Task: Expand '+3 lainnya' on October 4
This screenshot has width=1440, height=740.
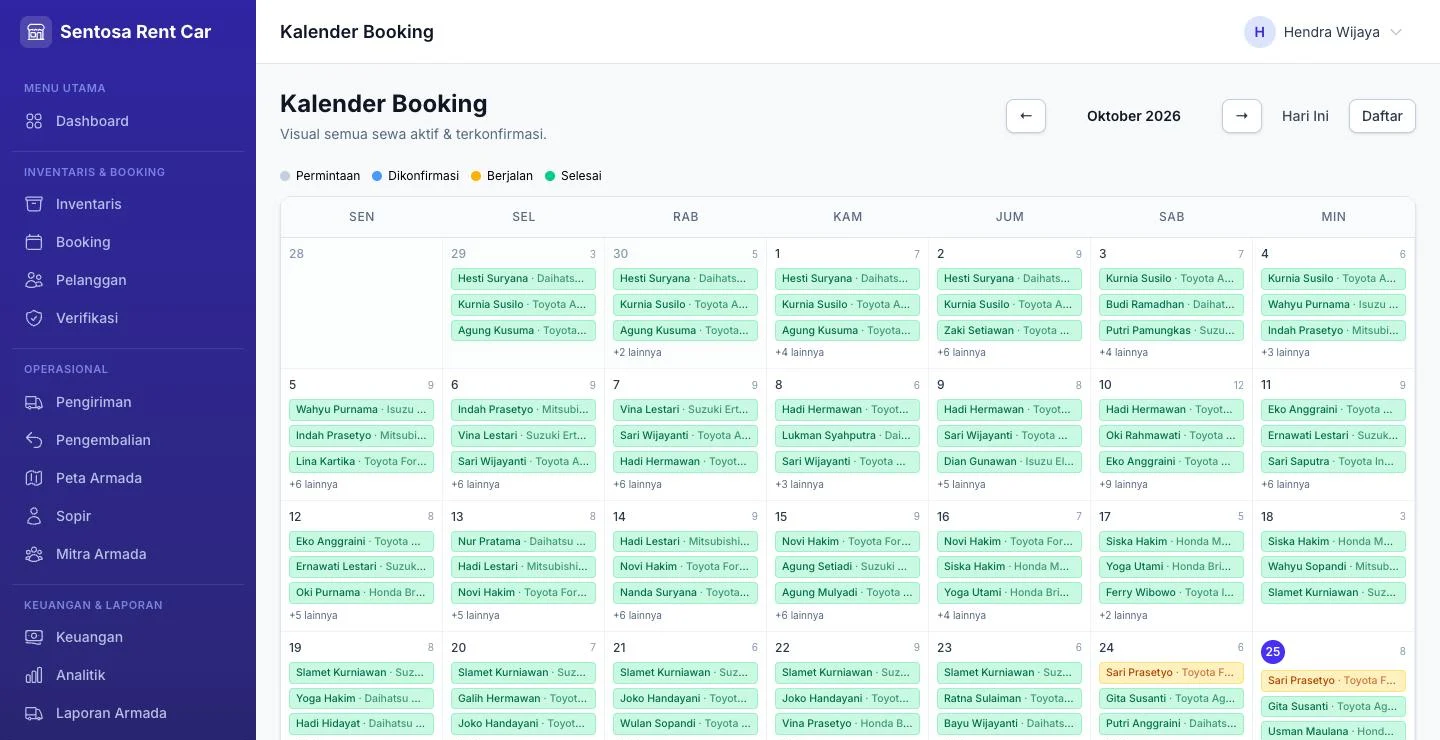Action: 1285,352
